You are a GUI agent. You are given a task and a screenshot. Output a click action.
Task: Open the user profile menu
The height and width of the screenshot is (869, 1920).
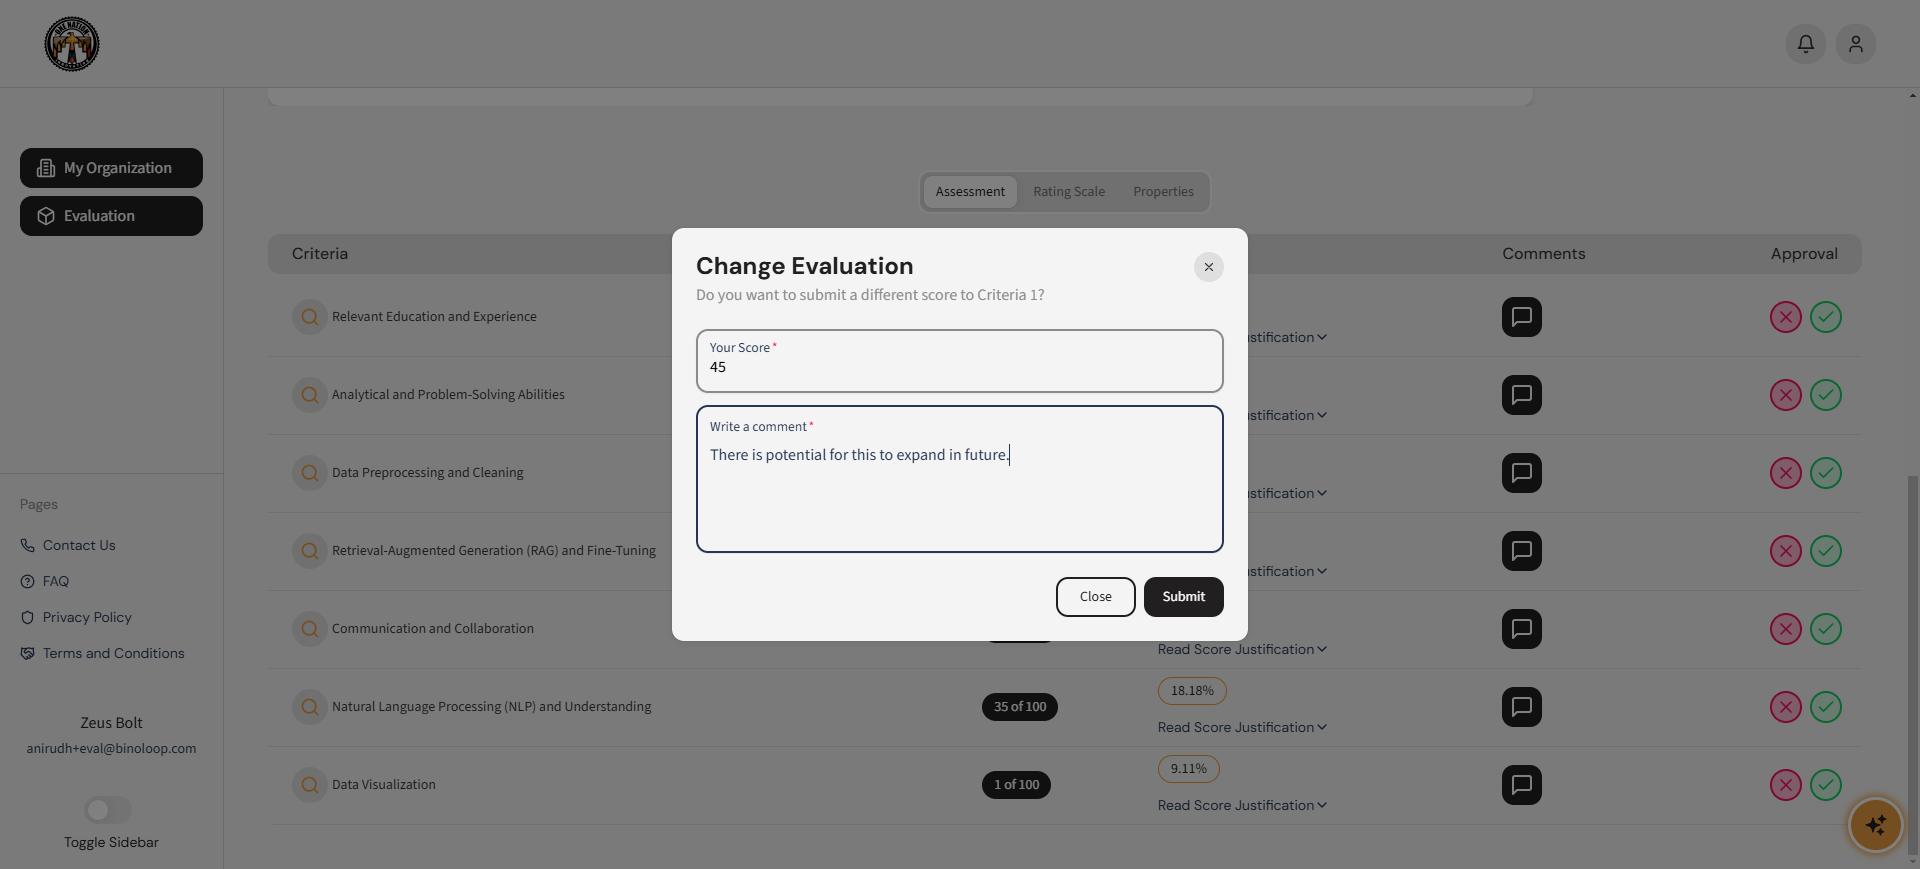1855,44
